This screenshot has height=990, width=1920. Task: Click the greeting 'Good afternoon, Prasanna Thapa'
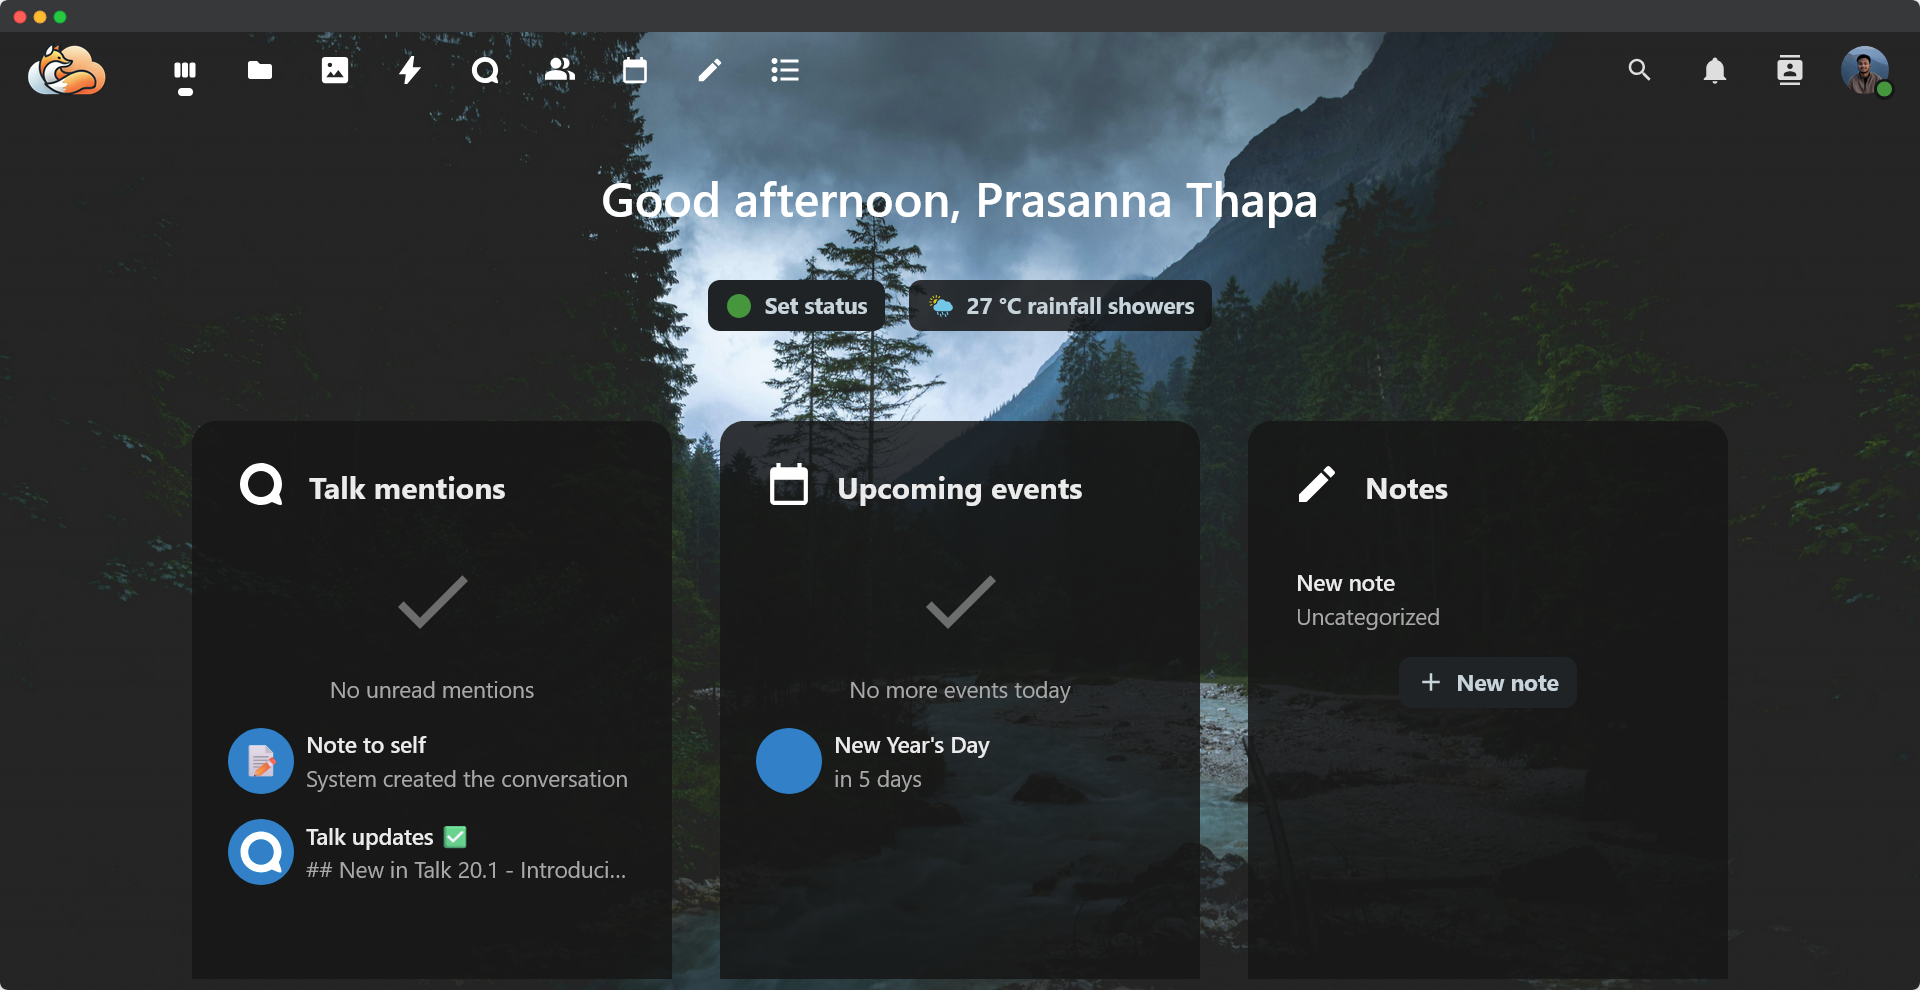pos(960,201)
